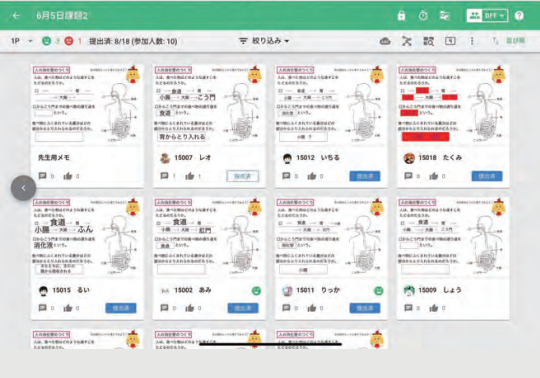Image resolution: width=540 pixels, height=378 pixels.
Task: Click the screen broadcast icon in the header
Action: coord(445,15)
